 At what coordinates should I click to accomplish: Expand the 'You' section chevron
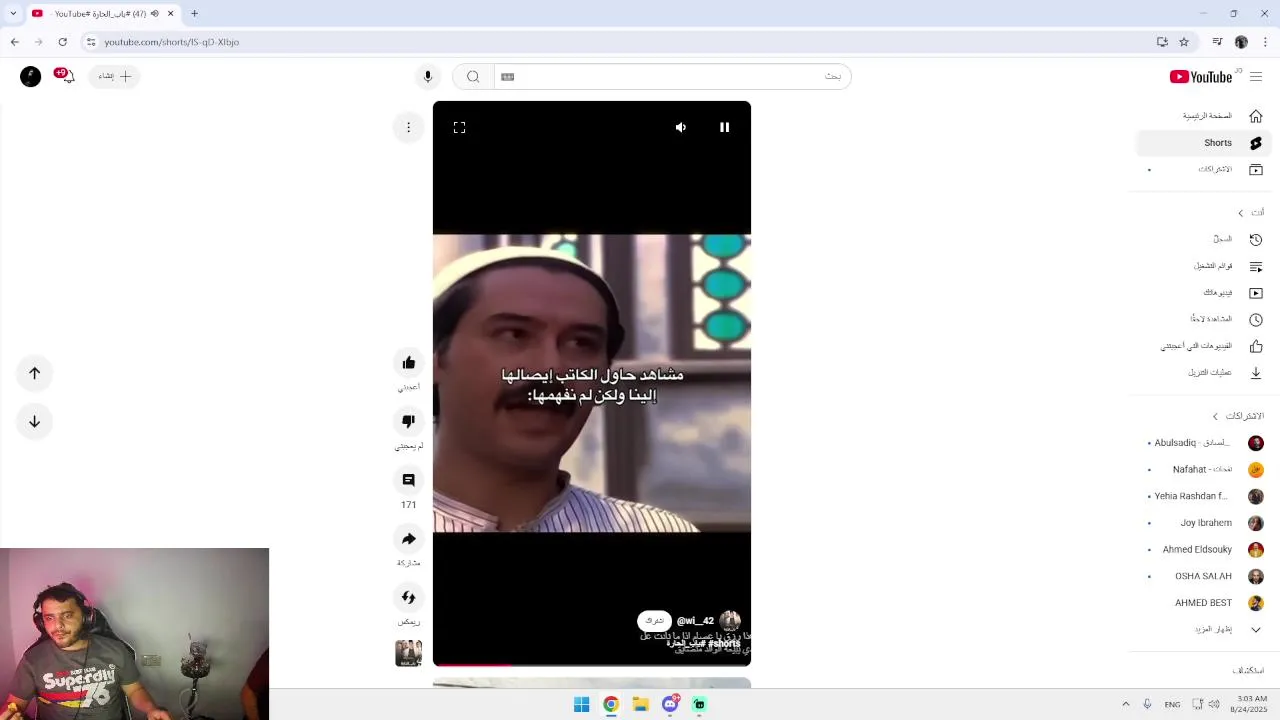pyautogui.click(x=1241, y=213)
